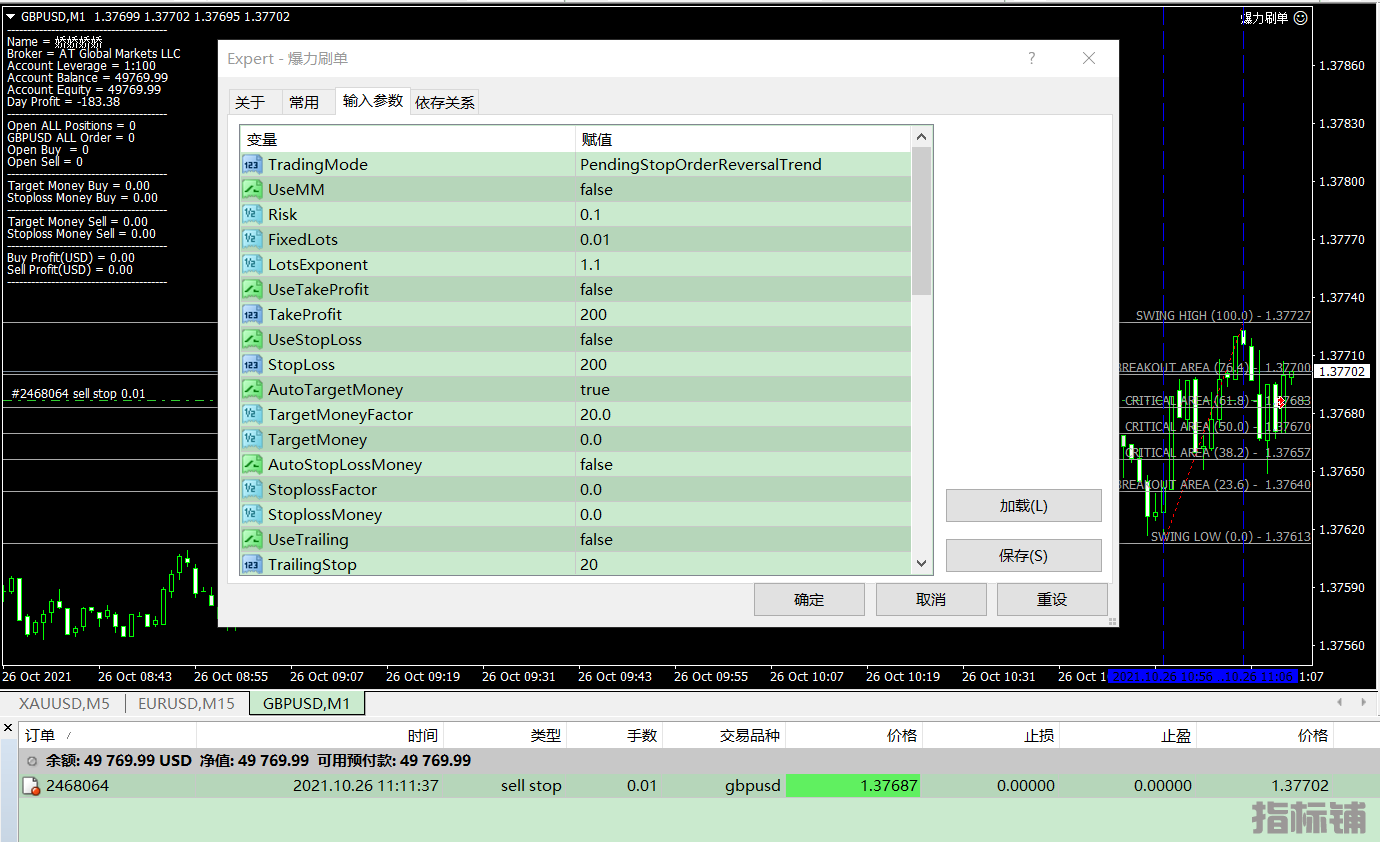Click the 手数 column header
The width and height of the screenshot is (1380, 842).
pyautogui.click(x=614, y=736)
